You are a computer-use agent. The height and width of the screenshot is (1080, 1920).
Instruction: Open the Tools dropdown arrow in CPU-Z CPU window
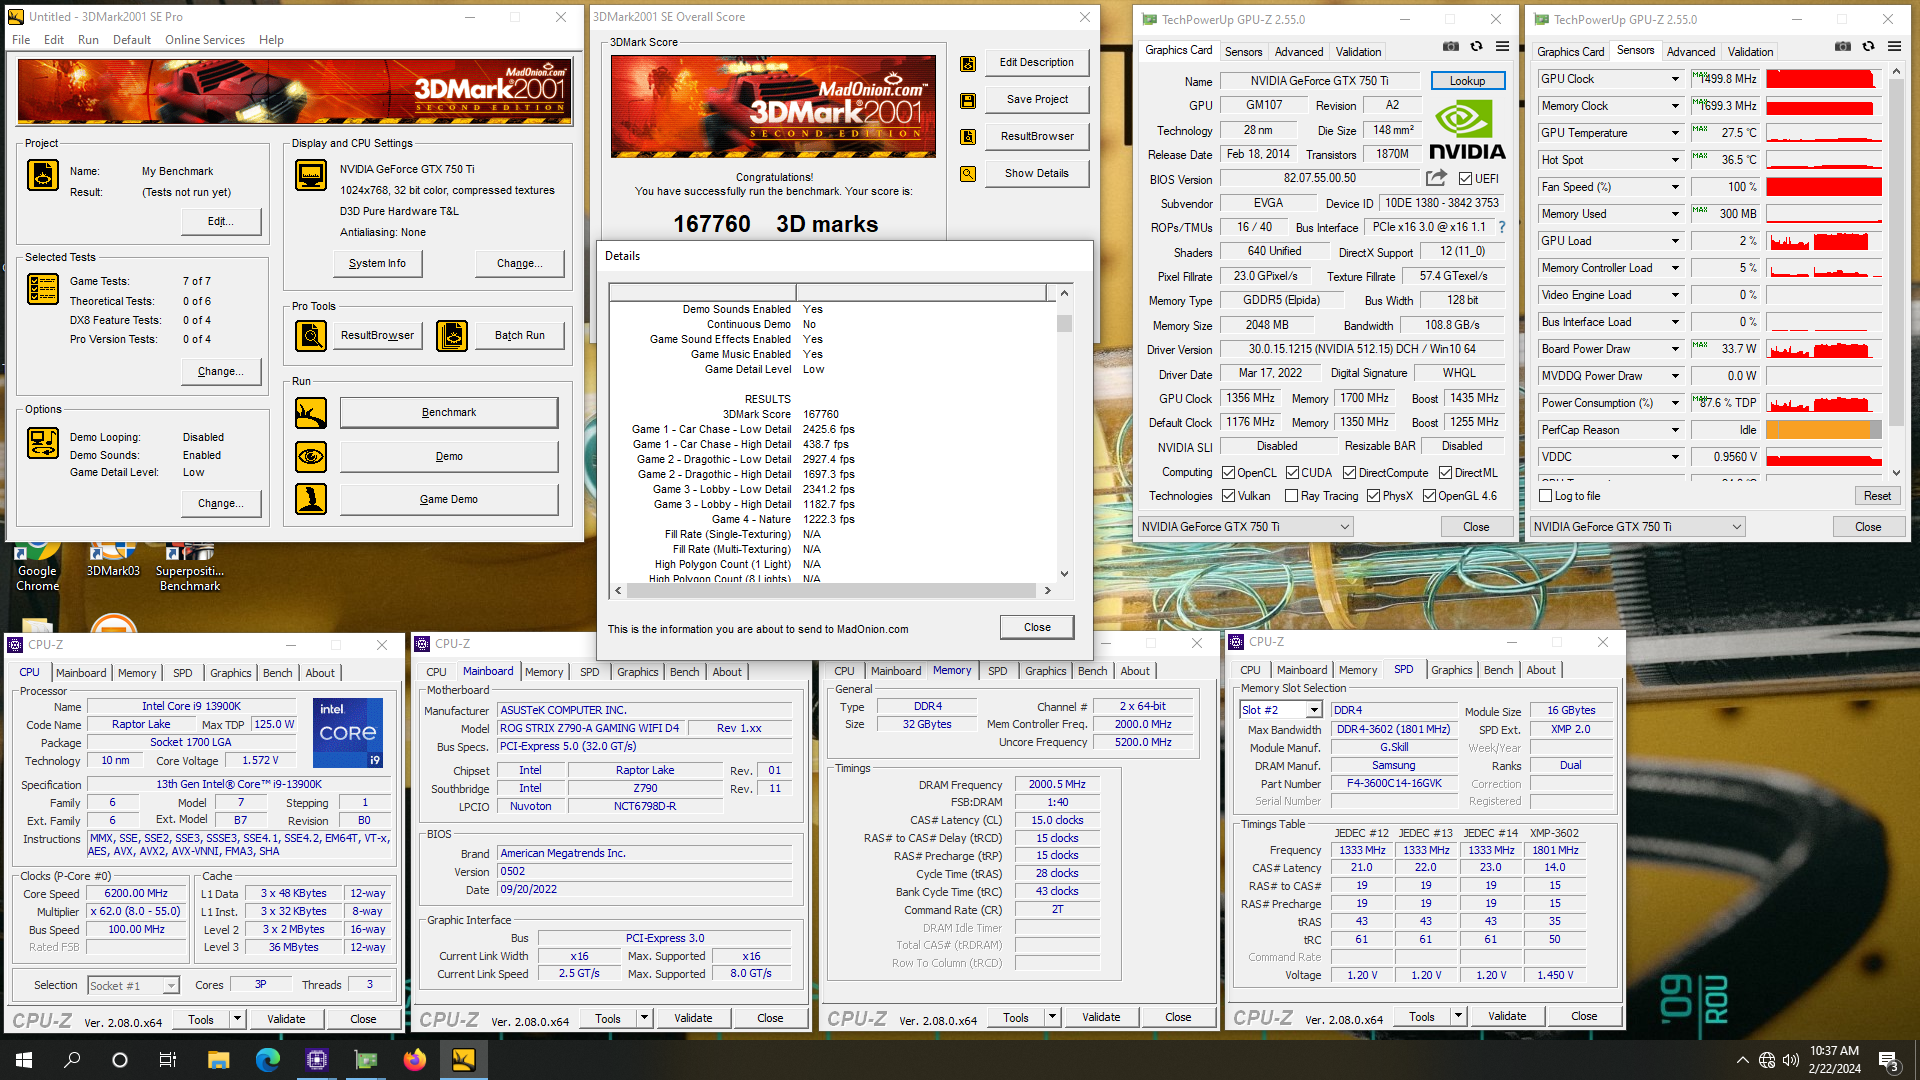pyautogui.click(x=238, y=1020)
